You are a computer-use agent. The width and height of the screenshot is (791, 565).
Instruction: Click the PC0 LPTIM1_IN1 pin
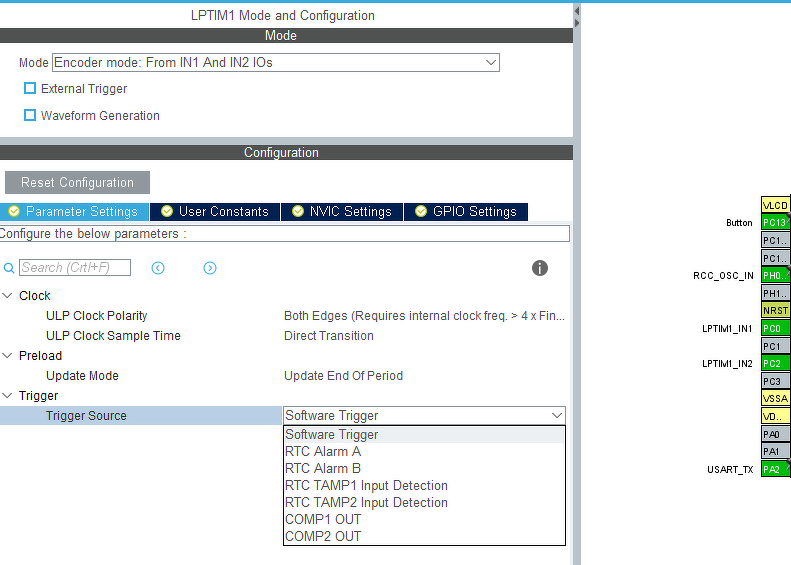point(775,328)
